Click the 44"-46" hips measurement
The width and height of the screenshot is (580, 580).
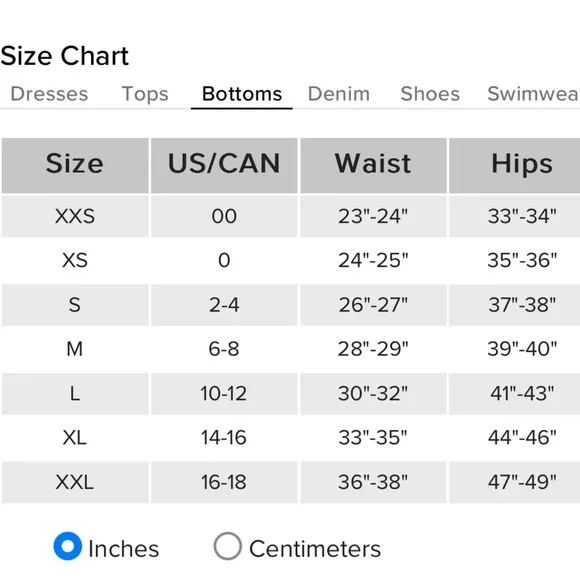[x=522, y=438]
